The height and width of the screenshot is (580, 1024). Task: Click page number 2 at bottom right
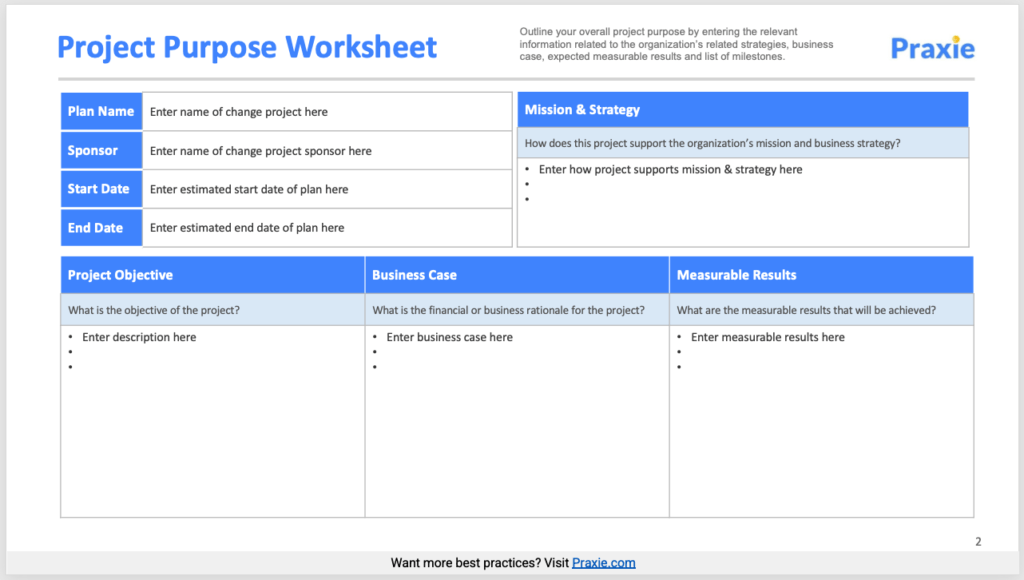[x=978, y=541]
